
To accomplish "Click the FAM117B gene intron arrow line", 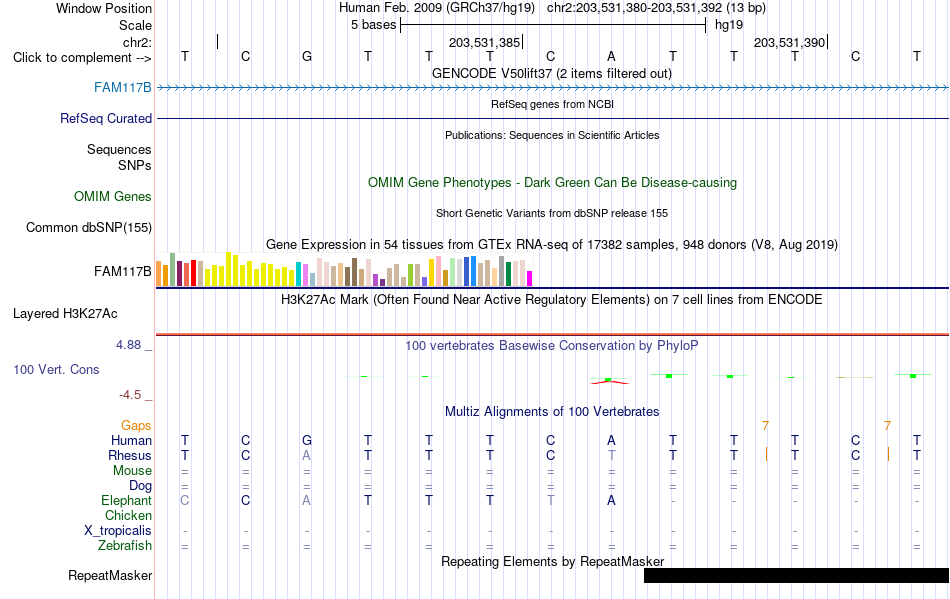I will (x=553, y=88).
